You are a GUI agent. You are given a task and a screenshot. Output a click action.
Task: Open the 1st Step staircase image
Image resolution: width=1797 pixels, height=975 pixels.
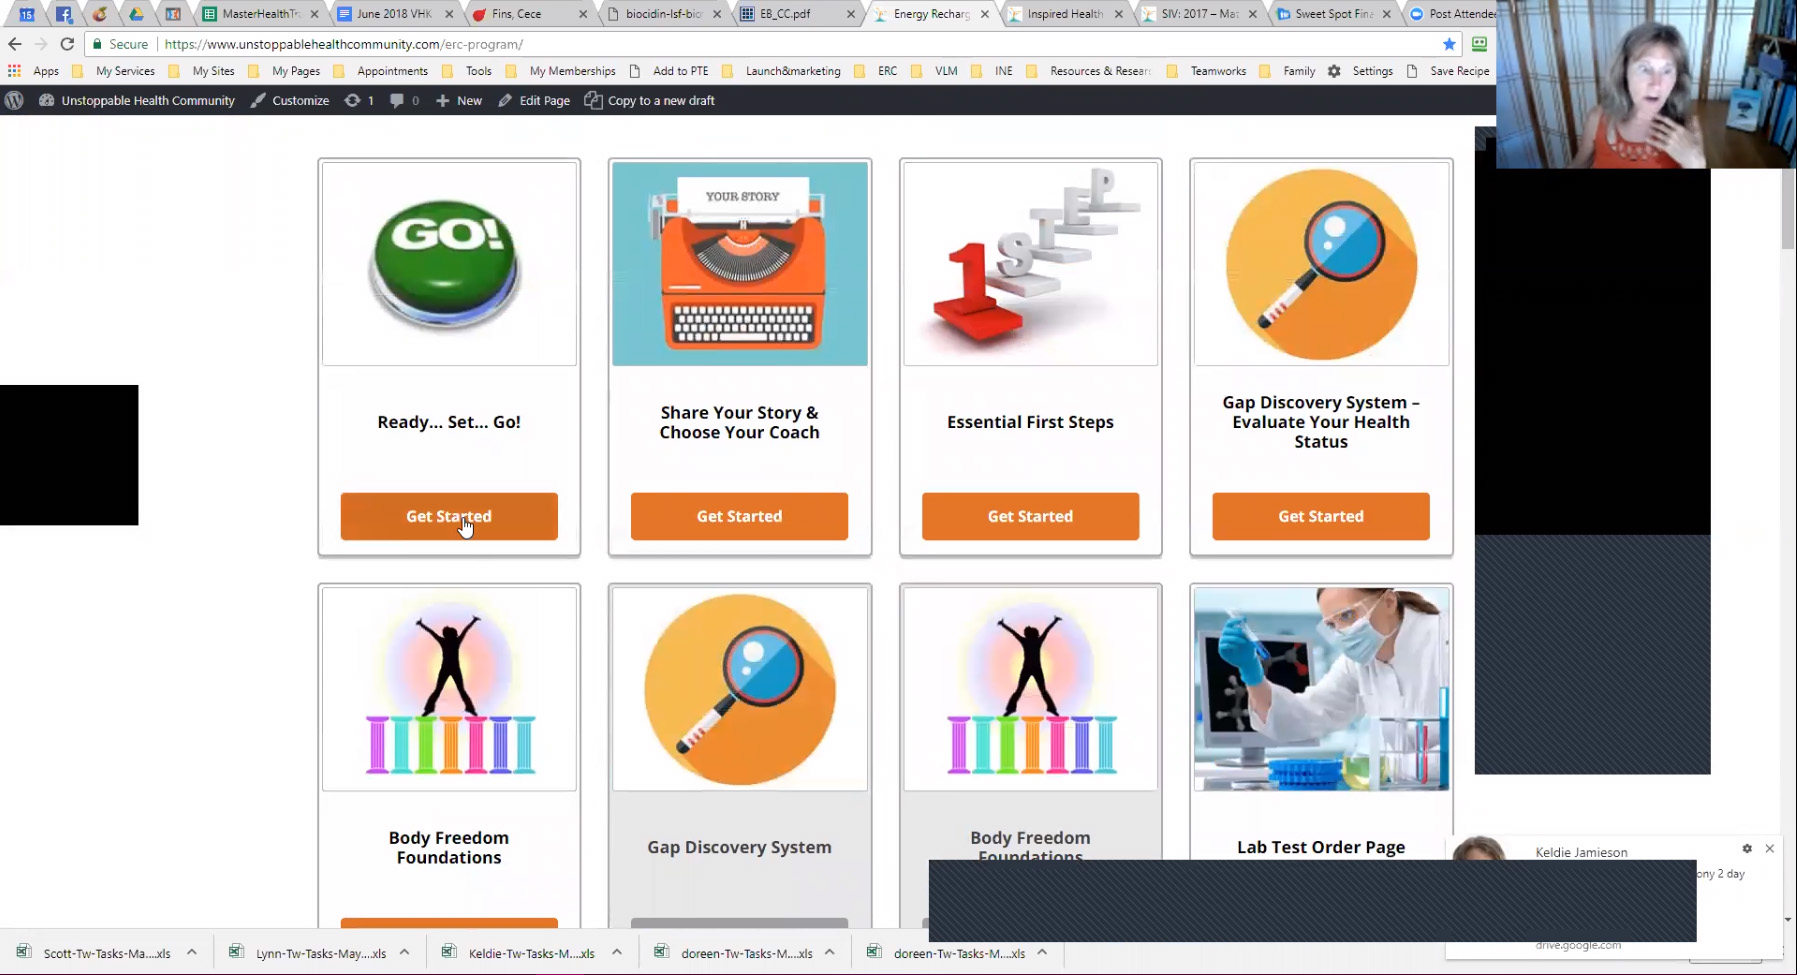click(1030, 264)
